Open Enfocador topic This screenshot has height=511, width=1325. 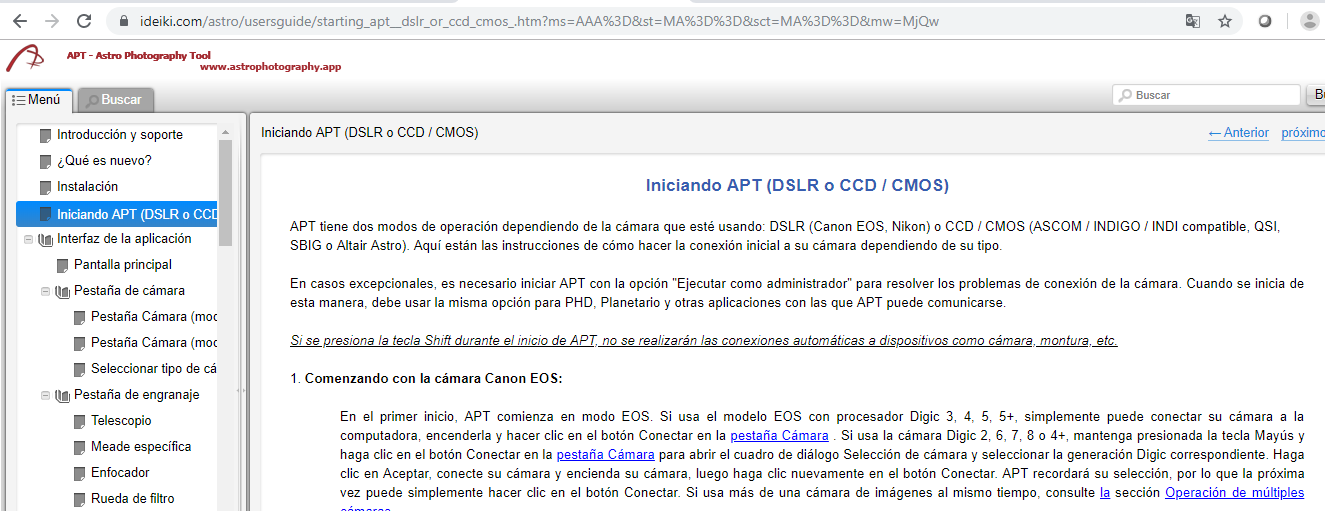(x=120, y=473)
